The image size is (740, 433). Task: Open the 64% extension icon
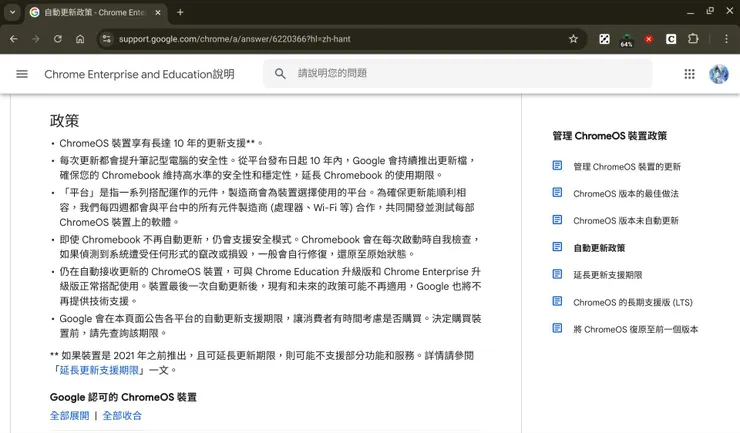(x=626, y=40)
